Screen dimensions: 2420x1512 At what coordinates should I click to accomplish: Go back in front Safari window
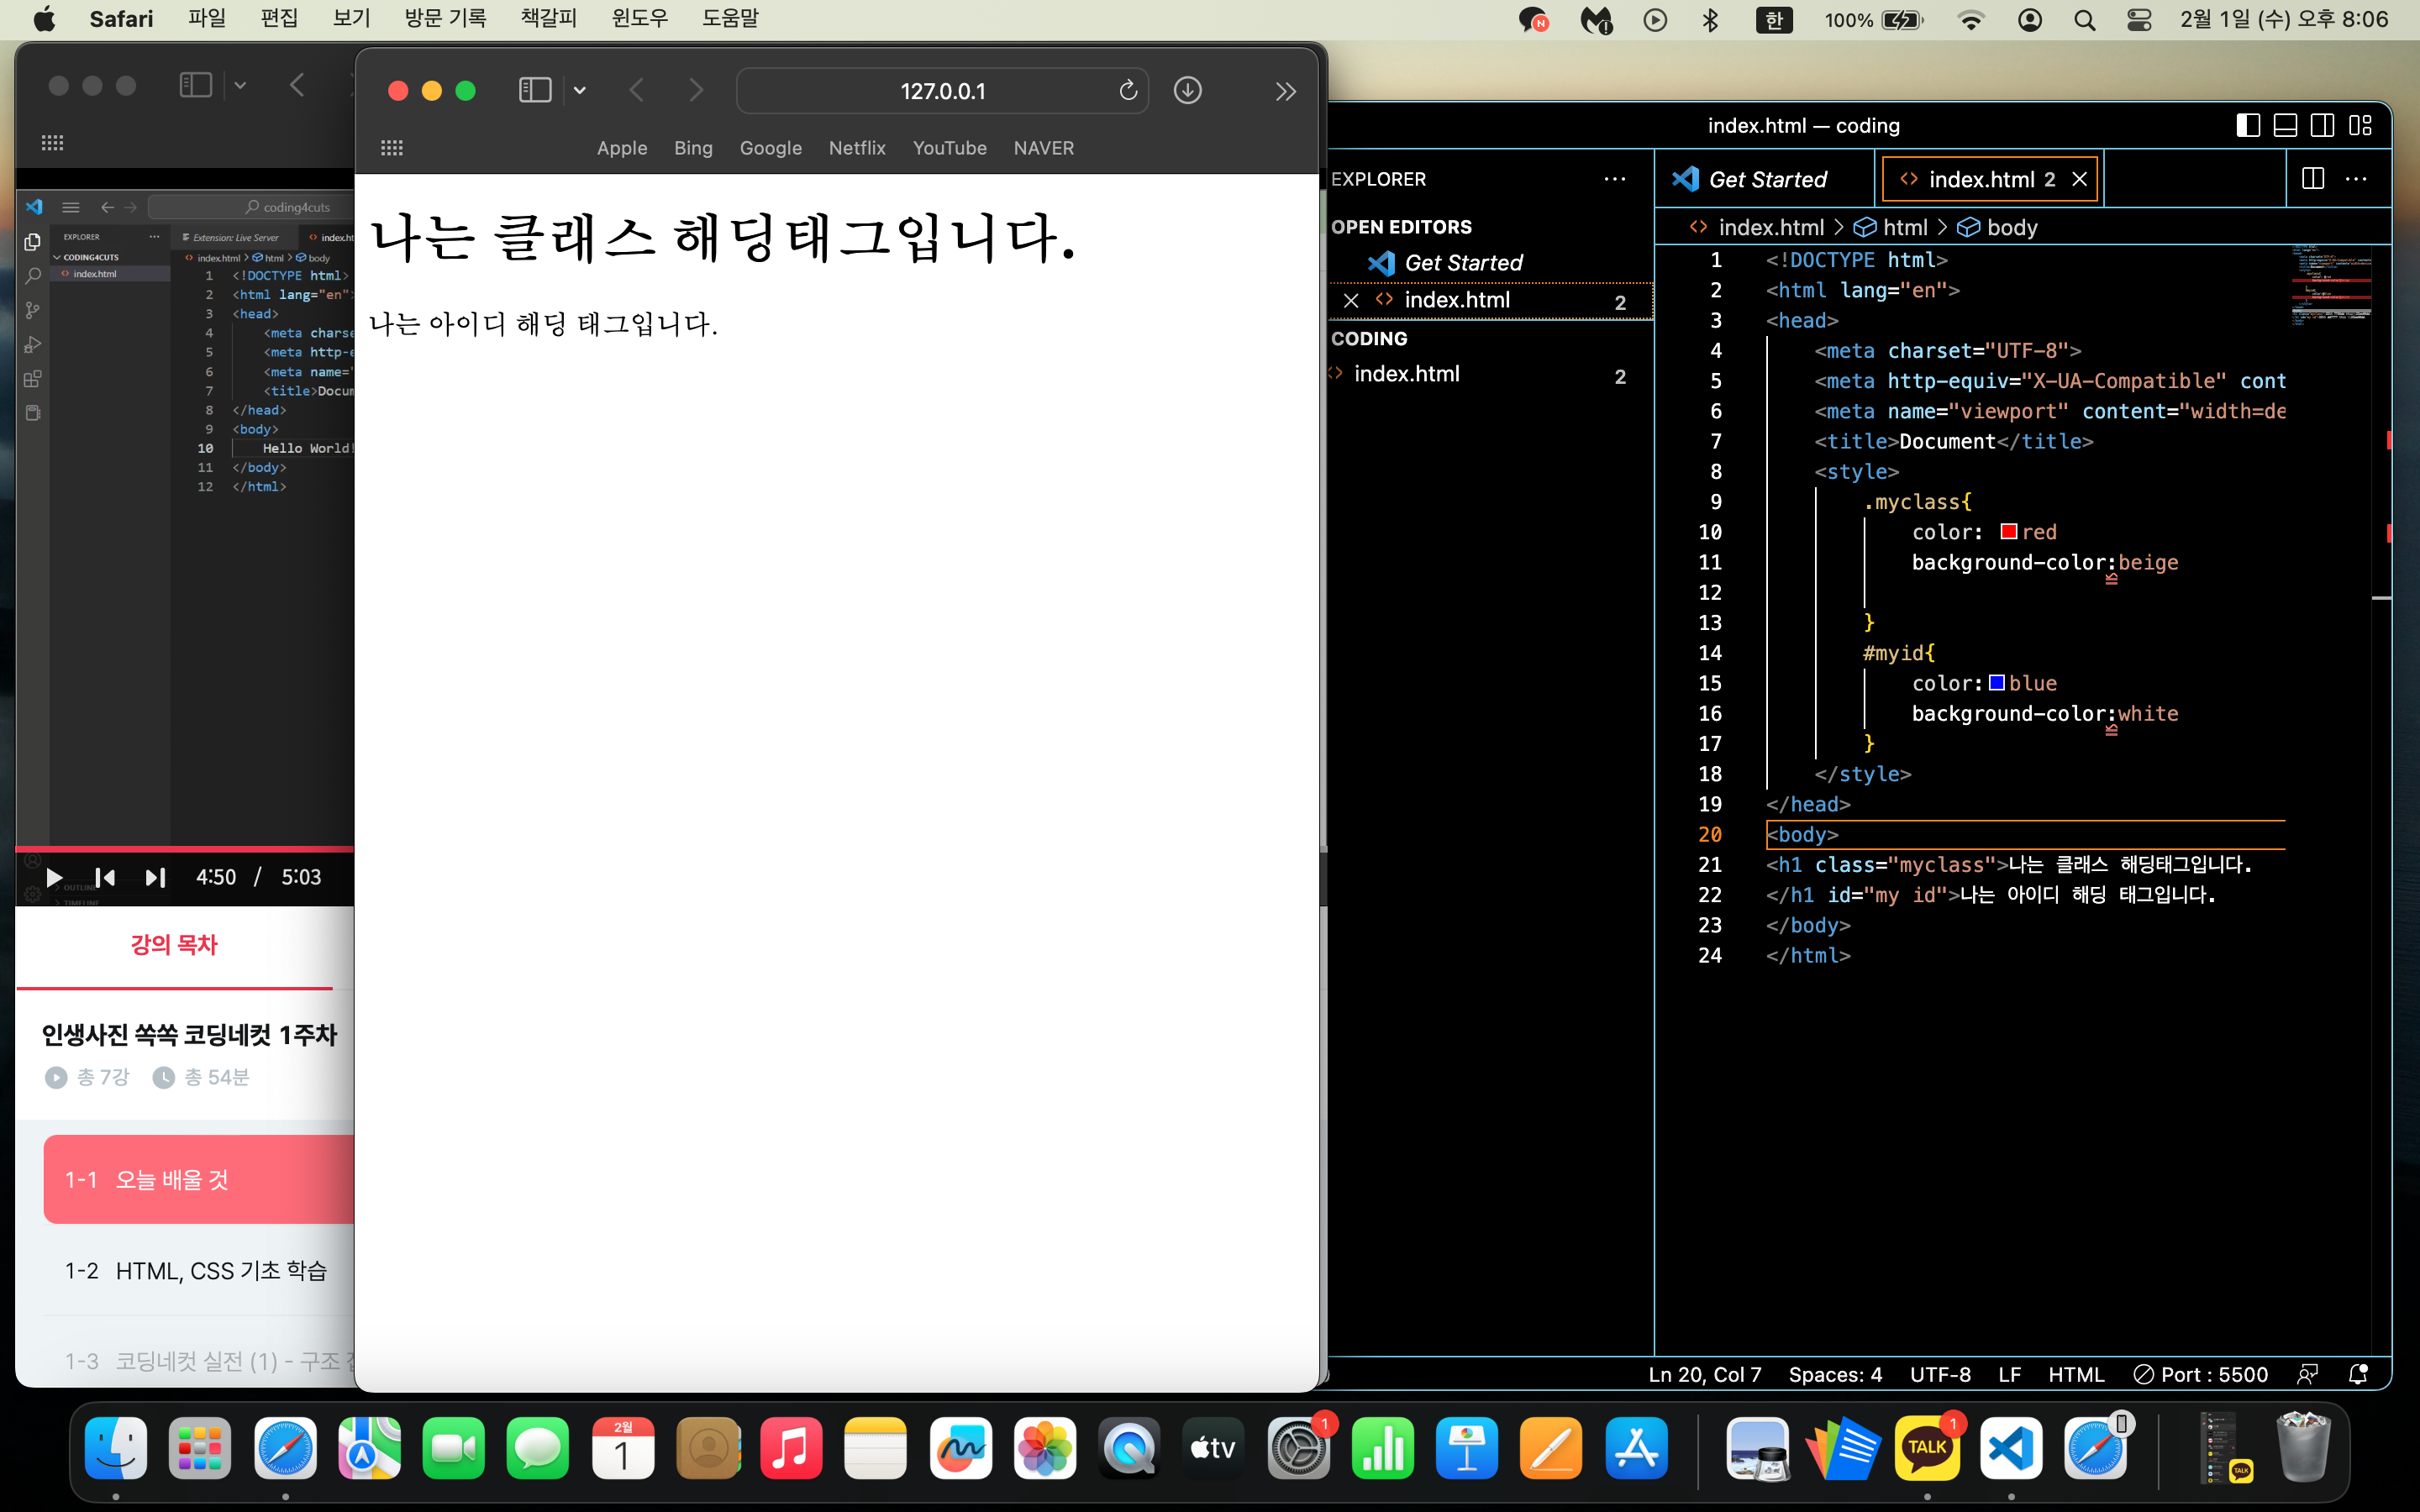coord(637,91)
